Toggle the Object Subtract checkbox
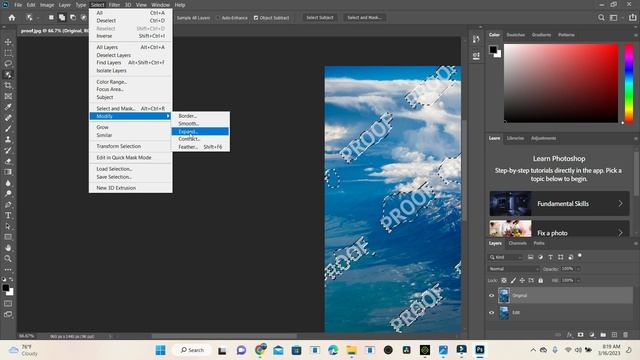This screenshot has height=360, width=640. [256, 18]
